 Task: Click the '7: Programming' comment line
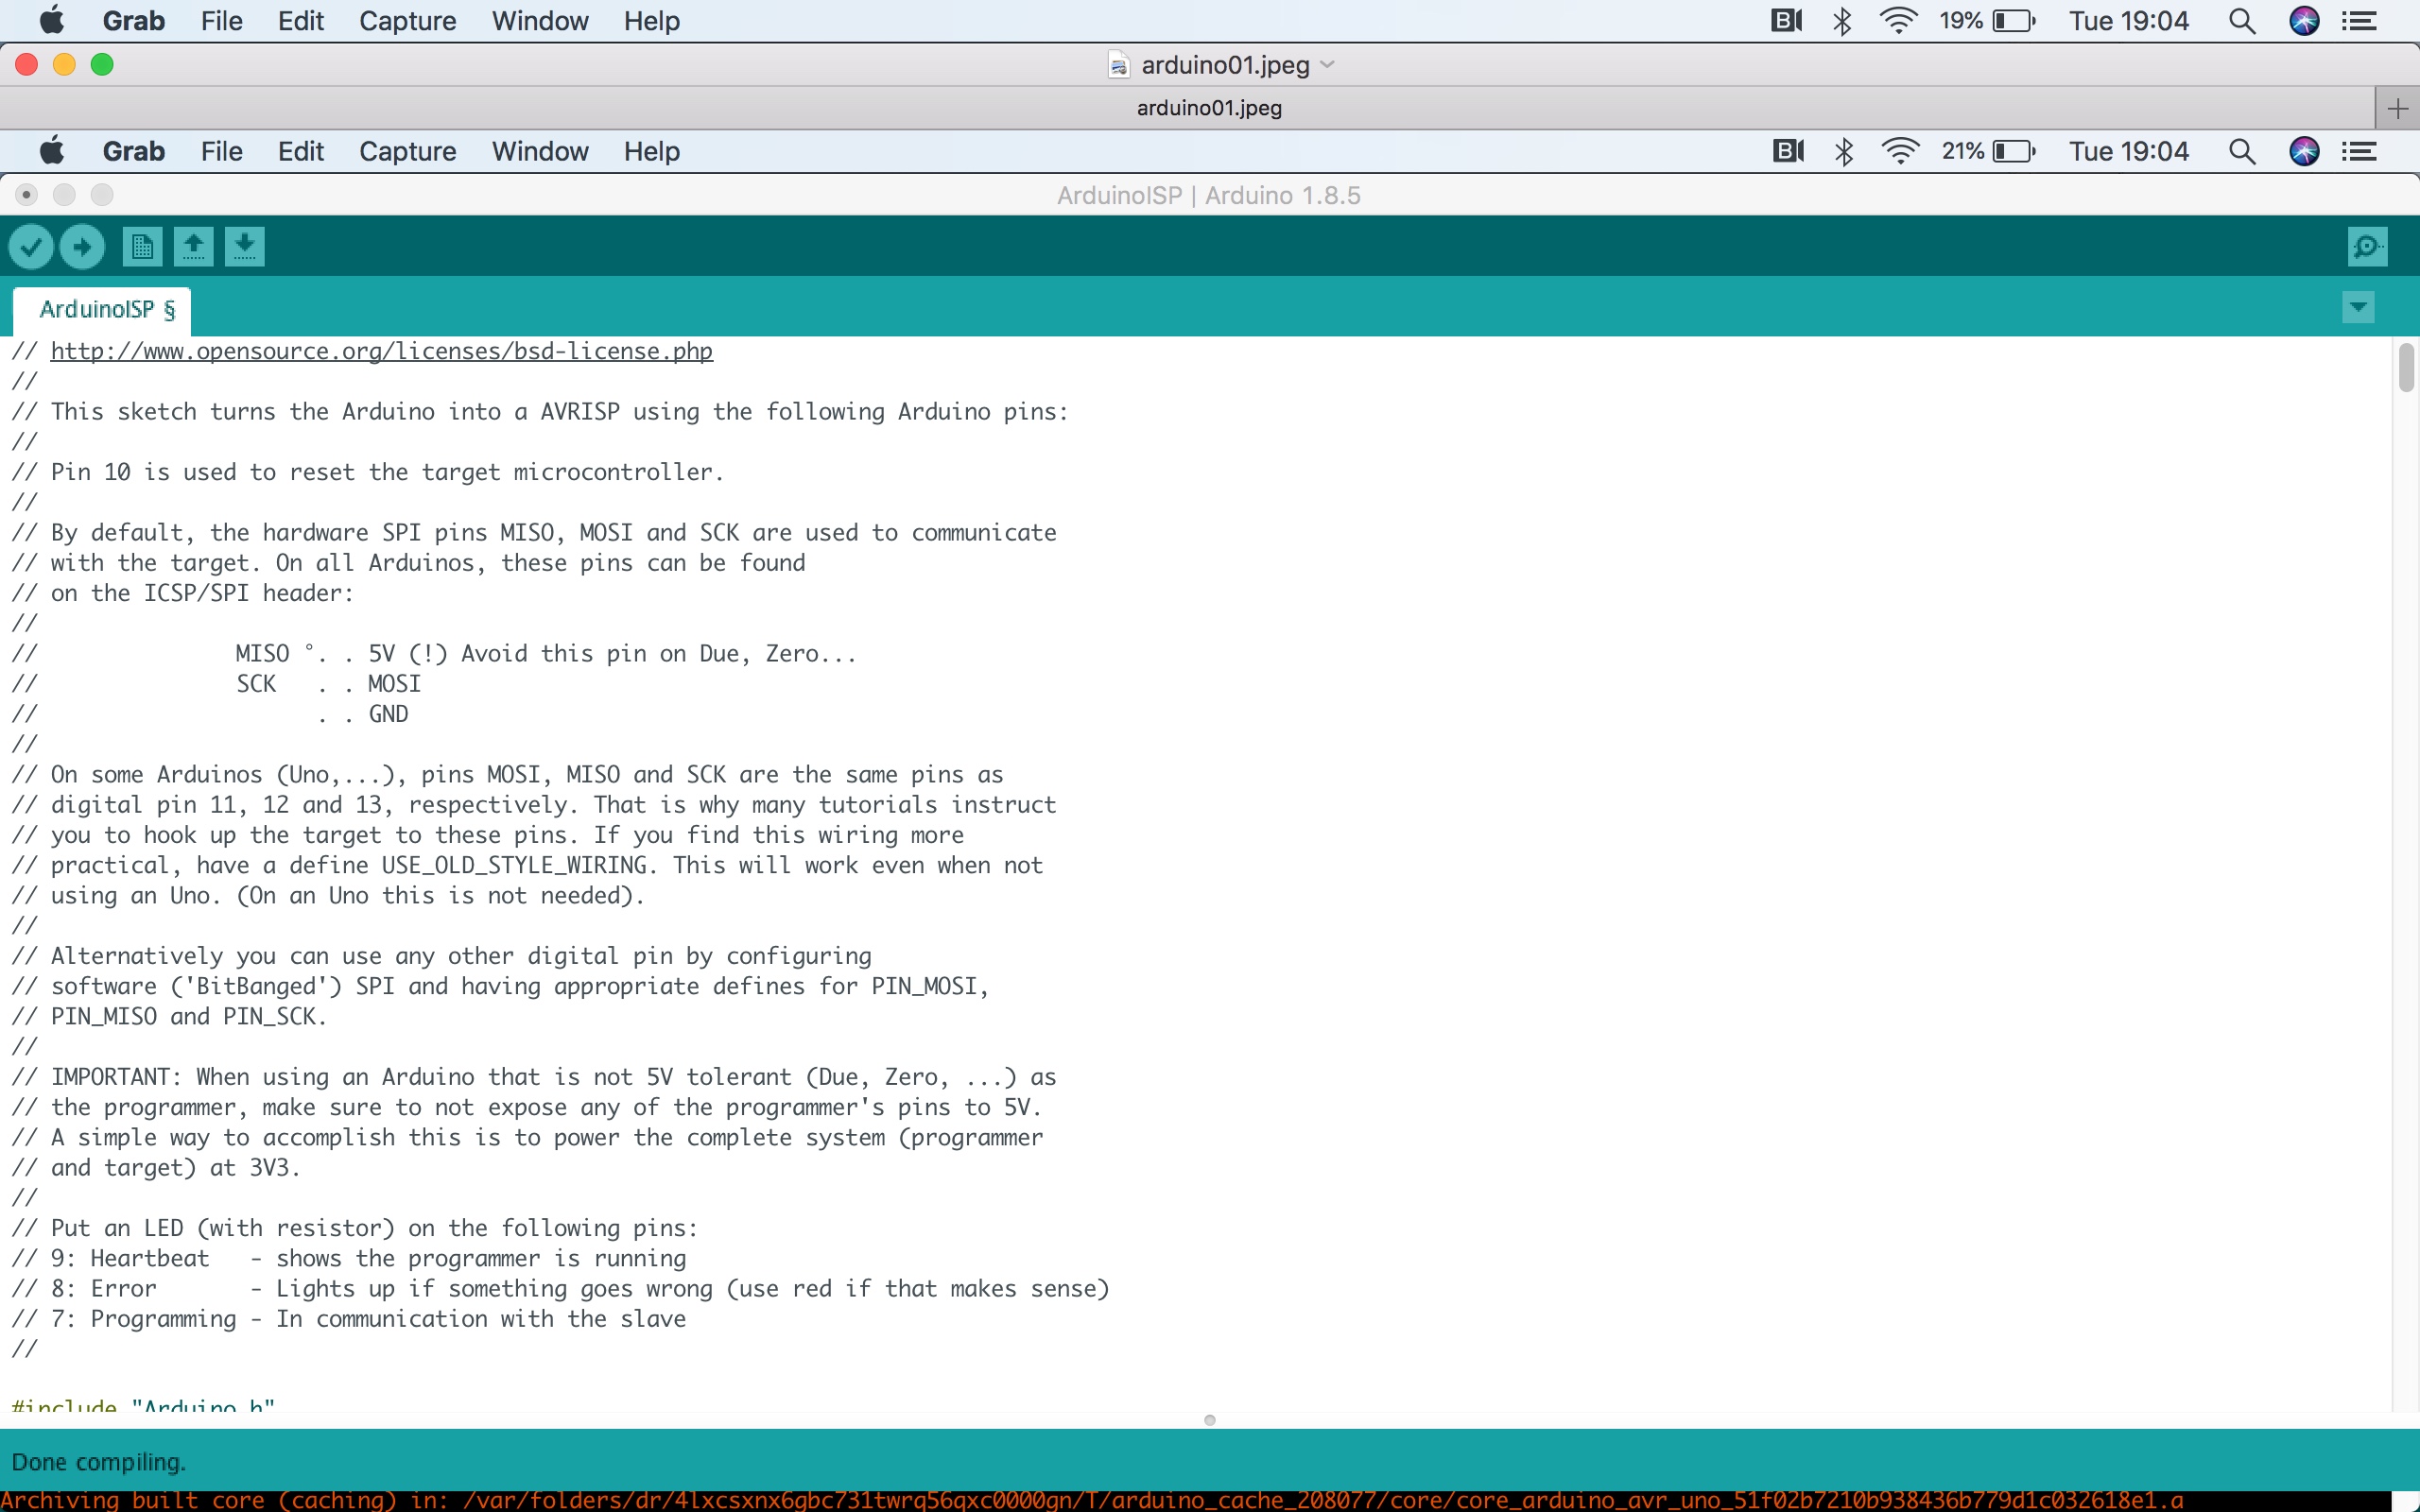[349, 1318]
